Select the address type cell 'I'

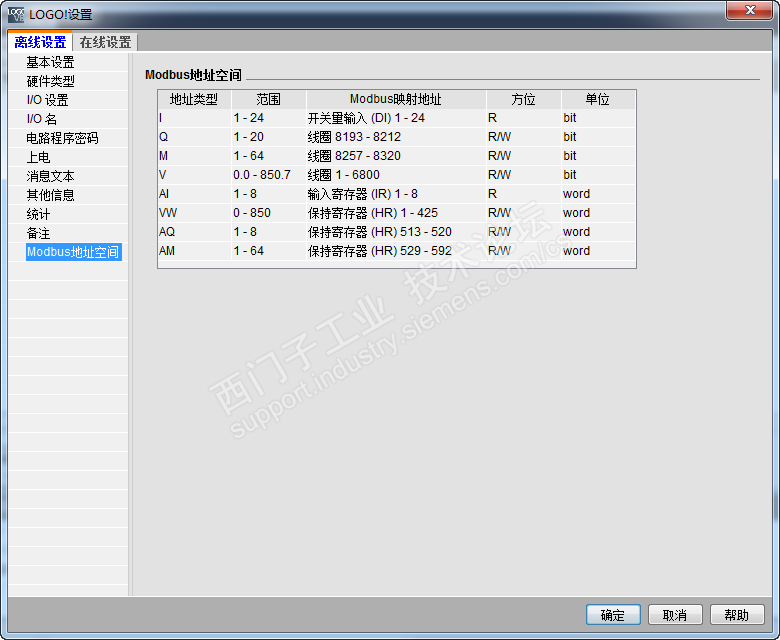[195, 118]
